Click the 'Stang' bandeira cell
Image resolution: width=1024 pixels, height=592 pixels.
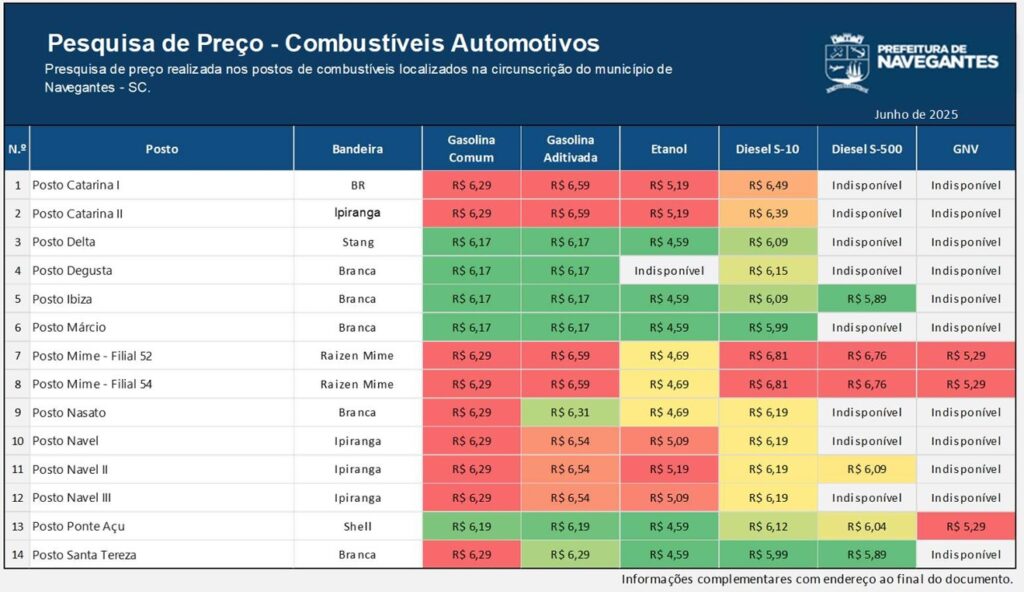point(358,242)
